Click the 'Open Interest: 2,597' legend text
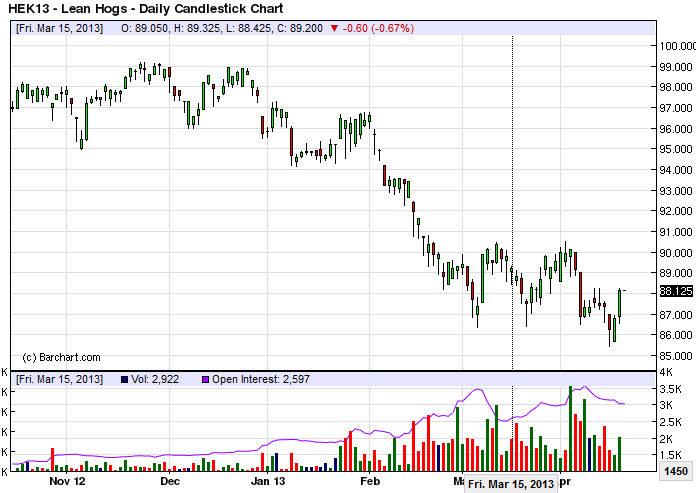696x493 pixels. (261, 379)
